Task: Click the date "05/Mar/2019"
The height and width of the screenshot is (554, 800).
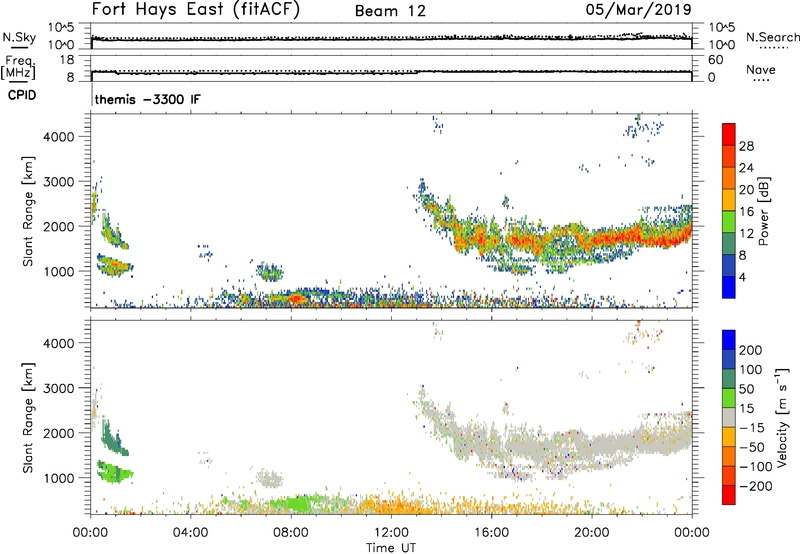Action: coord(638,10)
